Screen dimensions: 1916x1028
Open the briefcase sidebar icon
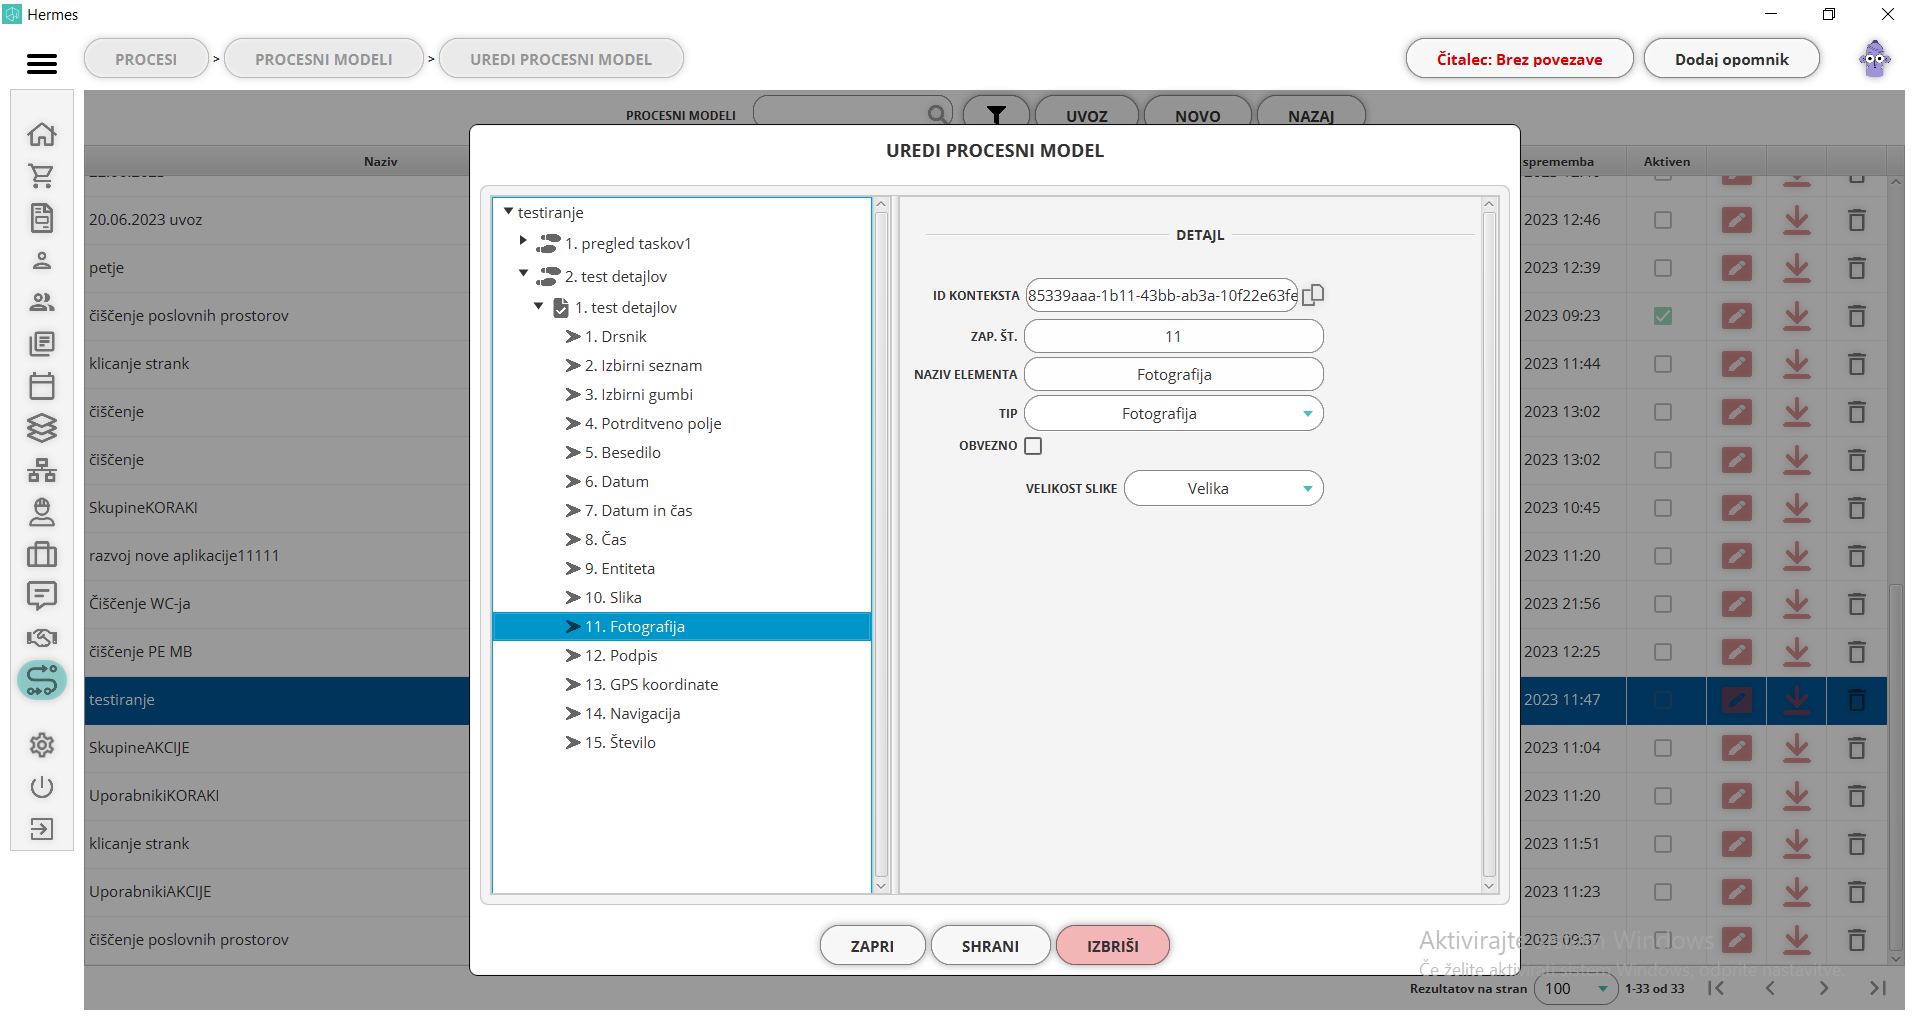[42, 554]
